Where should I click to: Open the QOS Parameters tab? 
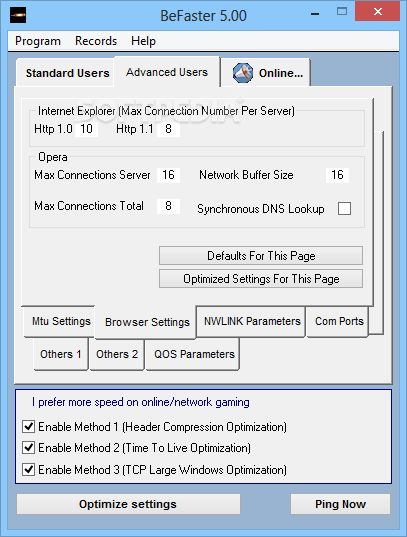(x=194, y=354)
